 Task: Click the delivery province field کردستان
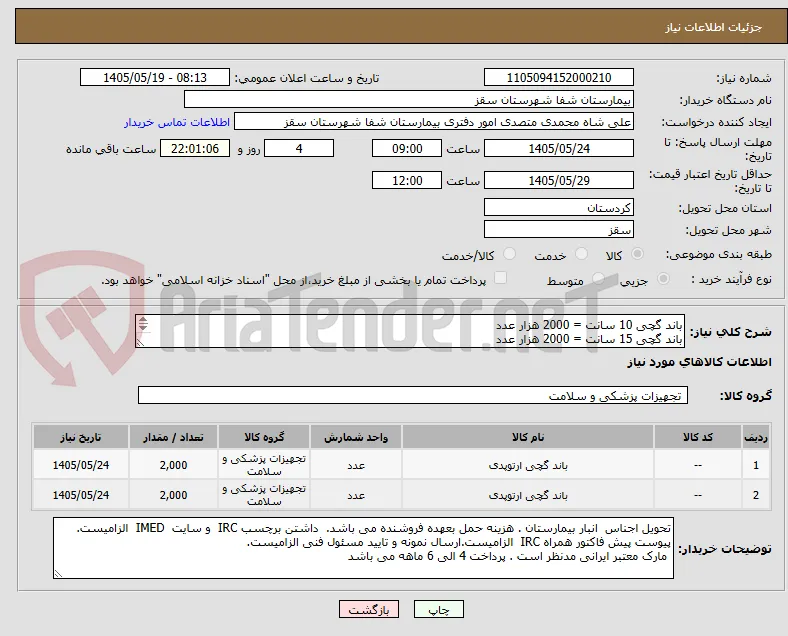coord(558,207)
